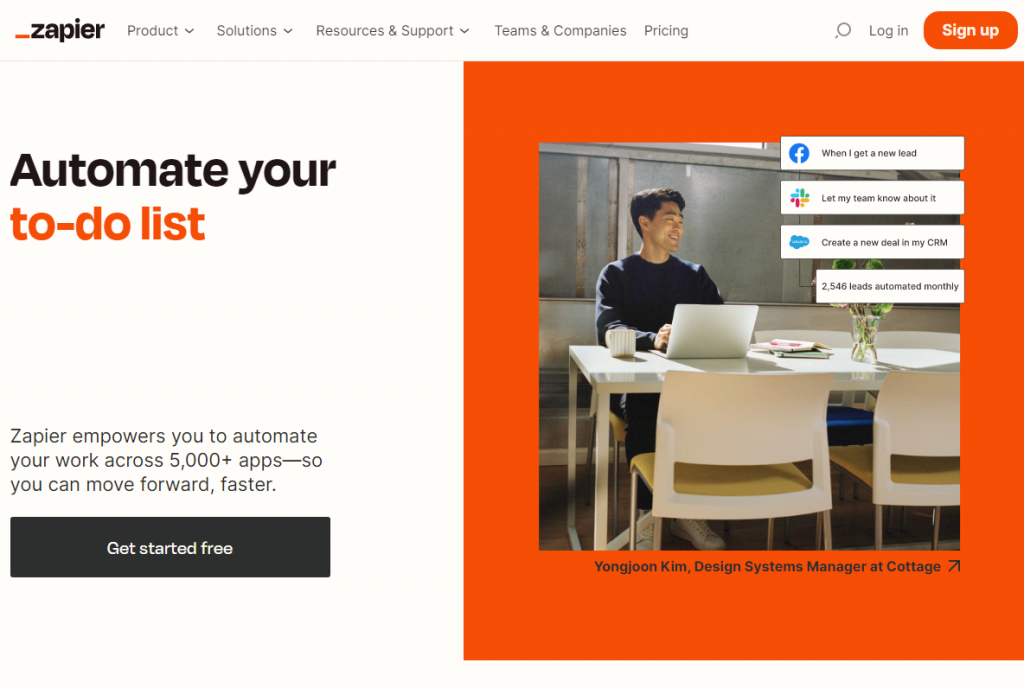The height and width of the screenshot is (688, 1024).
Task: Click the Salesforce cloud icon
Action: [799, 242]
